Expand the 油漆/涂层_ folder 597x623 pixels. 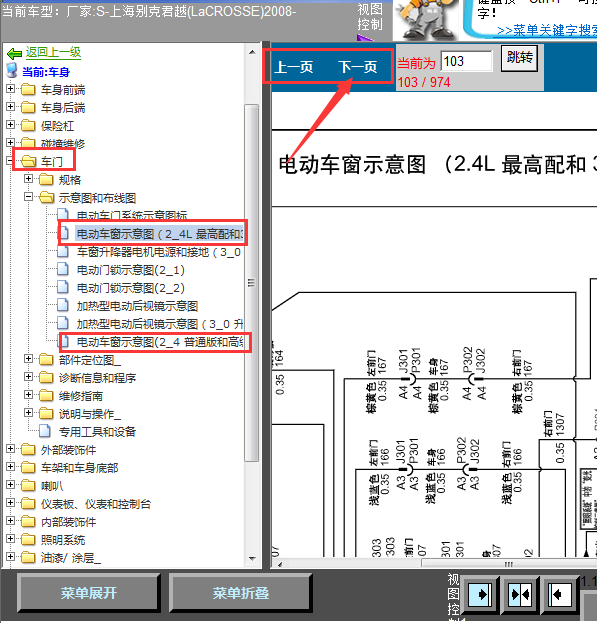10,556
